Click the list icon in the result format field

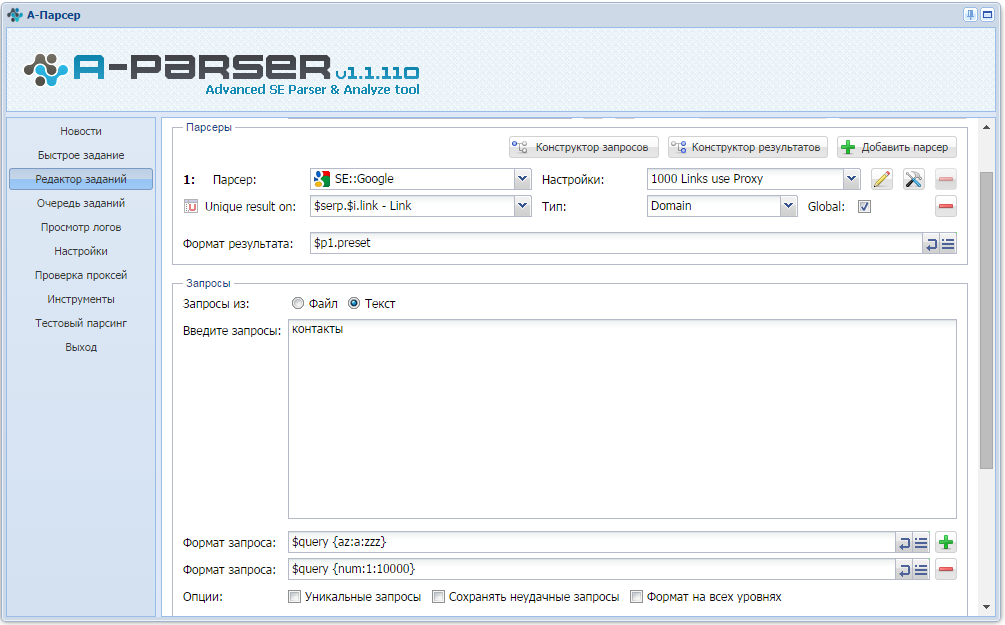[948, 244]
